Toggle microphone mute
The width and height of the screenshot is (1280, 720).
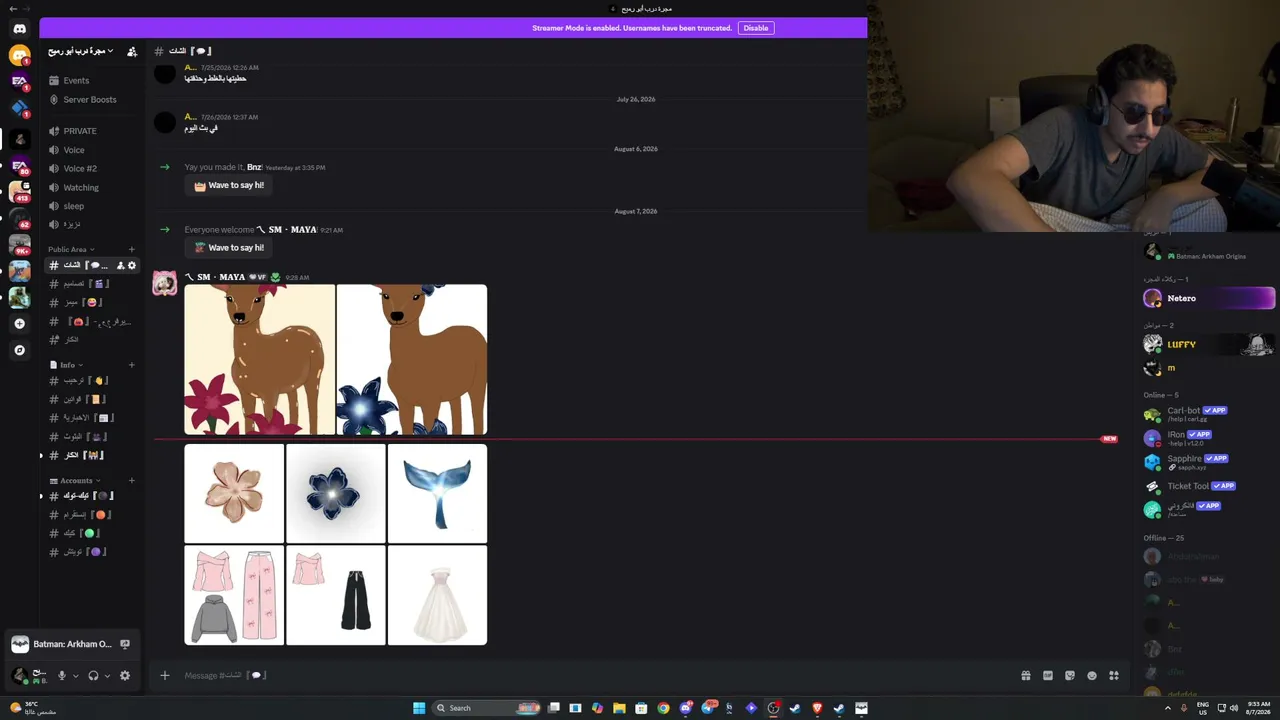pos(62,676)
